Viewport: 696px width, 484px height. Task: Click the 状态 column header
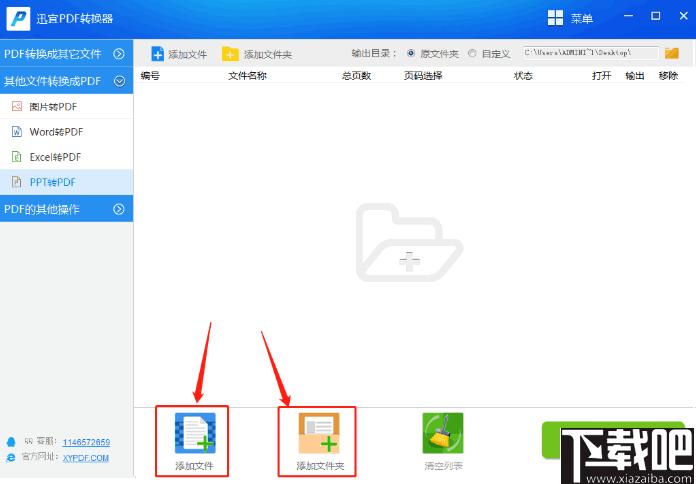coord(523,75)
